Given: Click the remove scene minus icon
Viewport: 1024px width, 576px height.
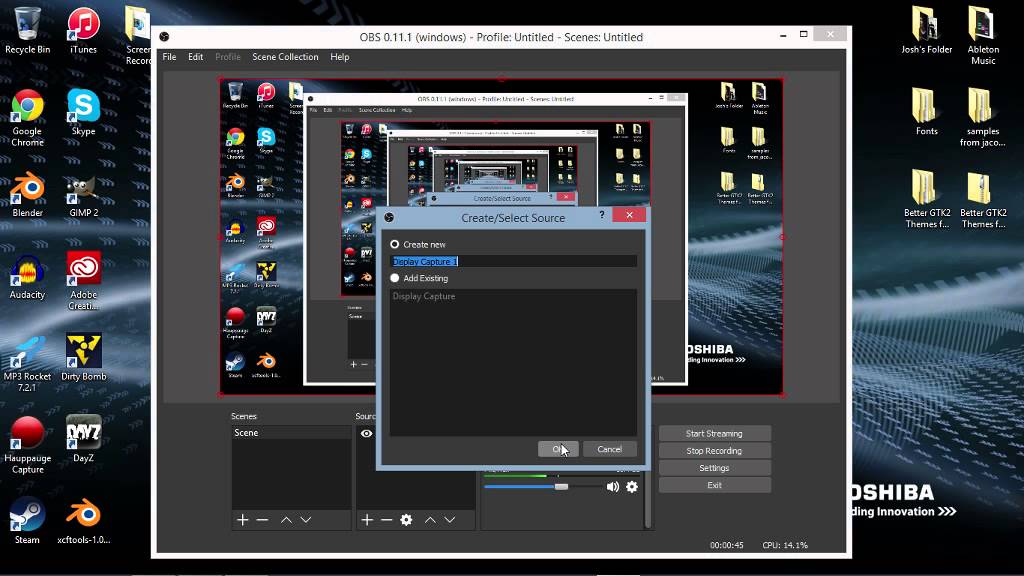Looking at the screenshot, I should pyautogui.click(x=263, y=520).
